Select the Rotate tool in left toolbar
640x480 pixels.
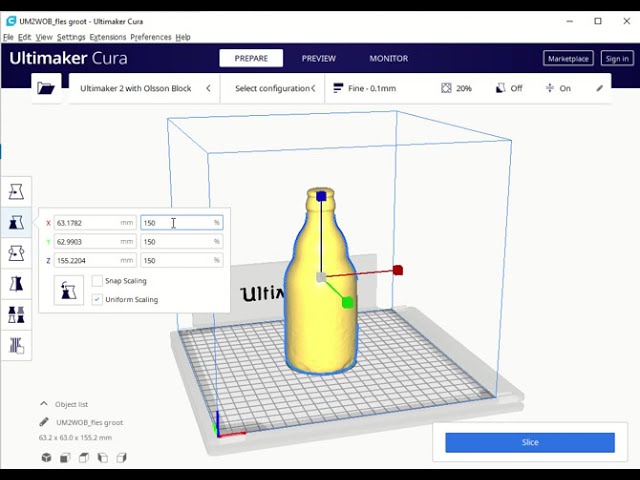(16, 253)
